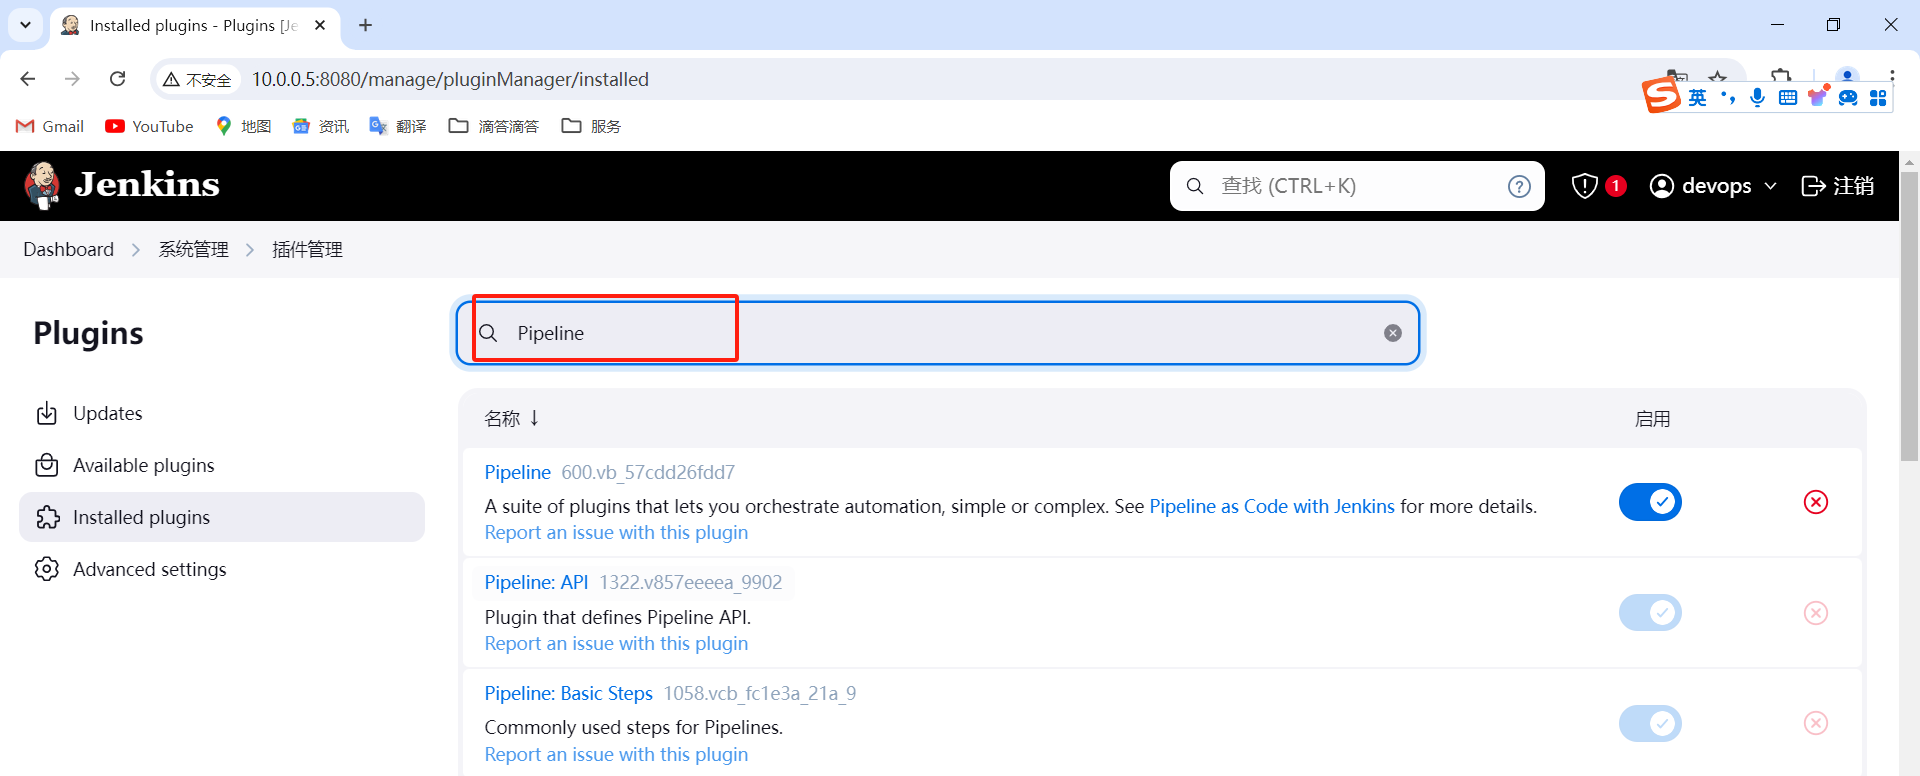Uninstall the Pipeline plugin with red X
This screenshot has width=1920, height=776.
coord(1816,502)
